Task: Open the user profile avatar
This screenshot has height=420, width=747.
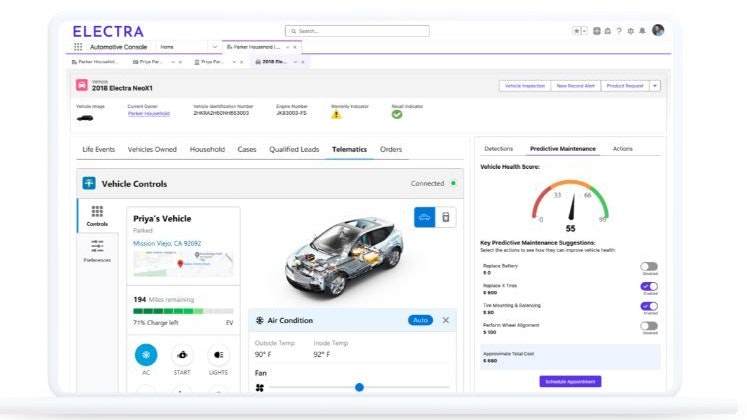Action: pos(658,30)
